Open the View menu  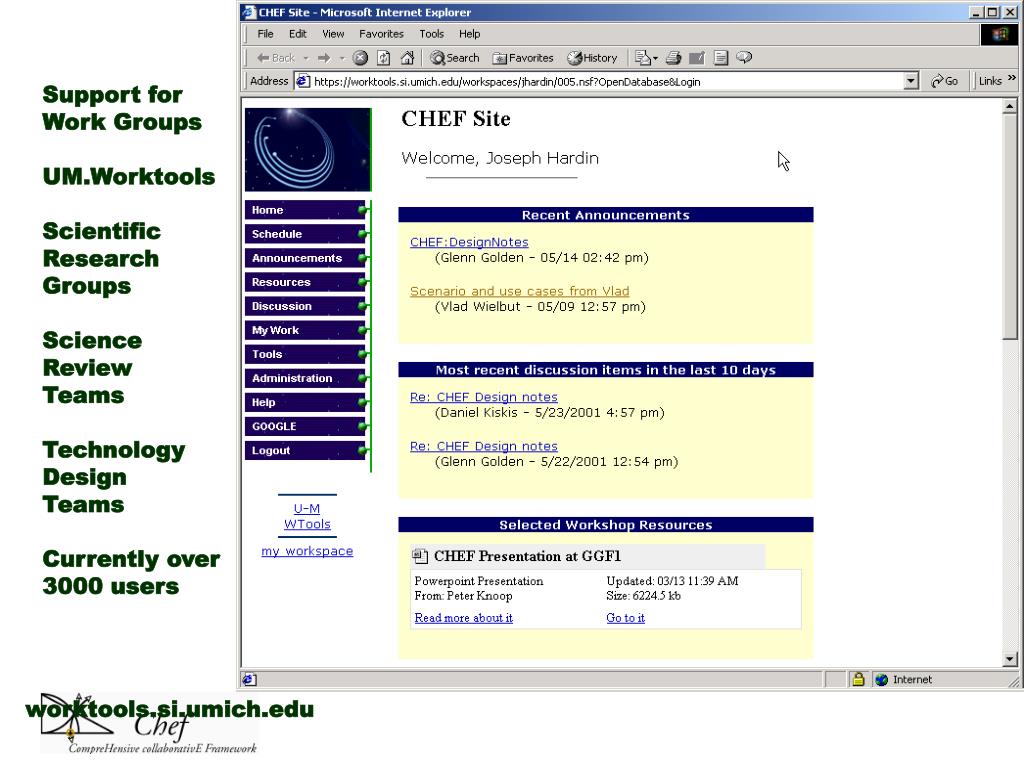click(333, 34)
